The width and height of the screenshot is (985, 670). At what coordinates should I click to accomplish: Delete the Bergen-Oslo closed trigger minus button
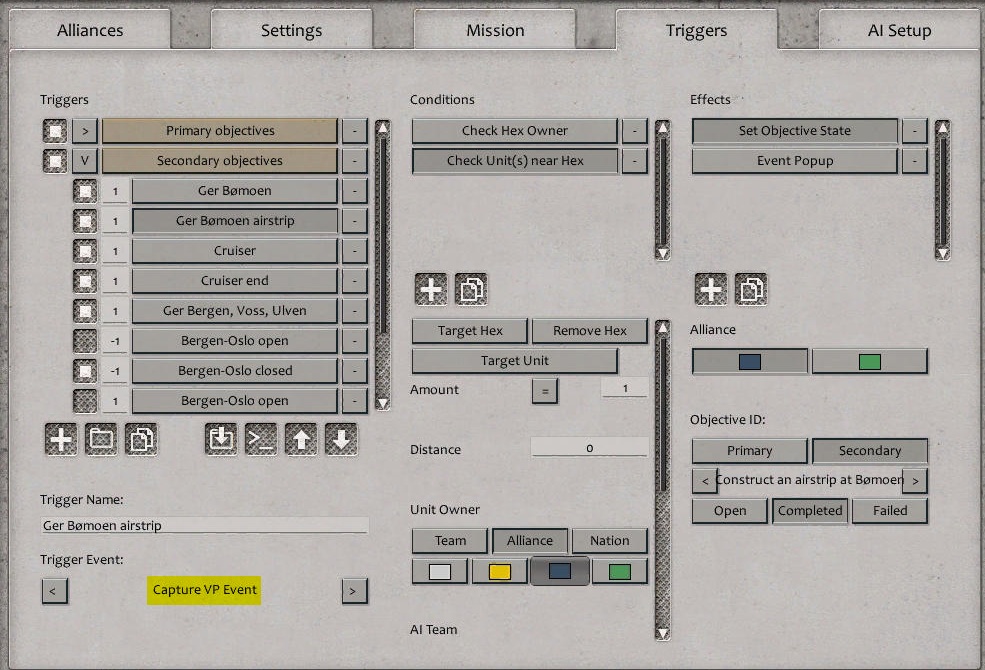pos(355,371)
